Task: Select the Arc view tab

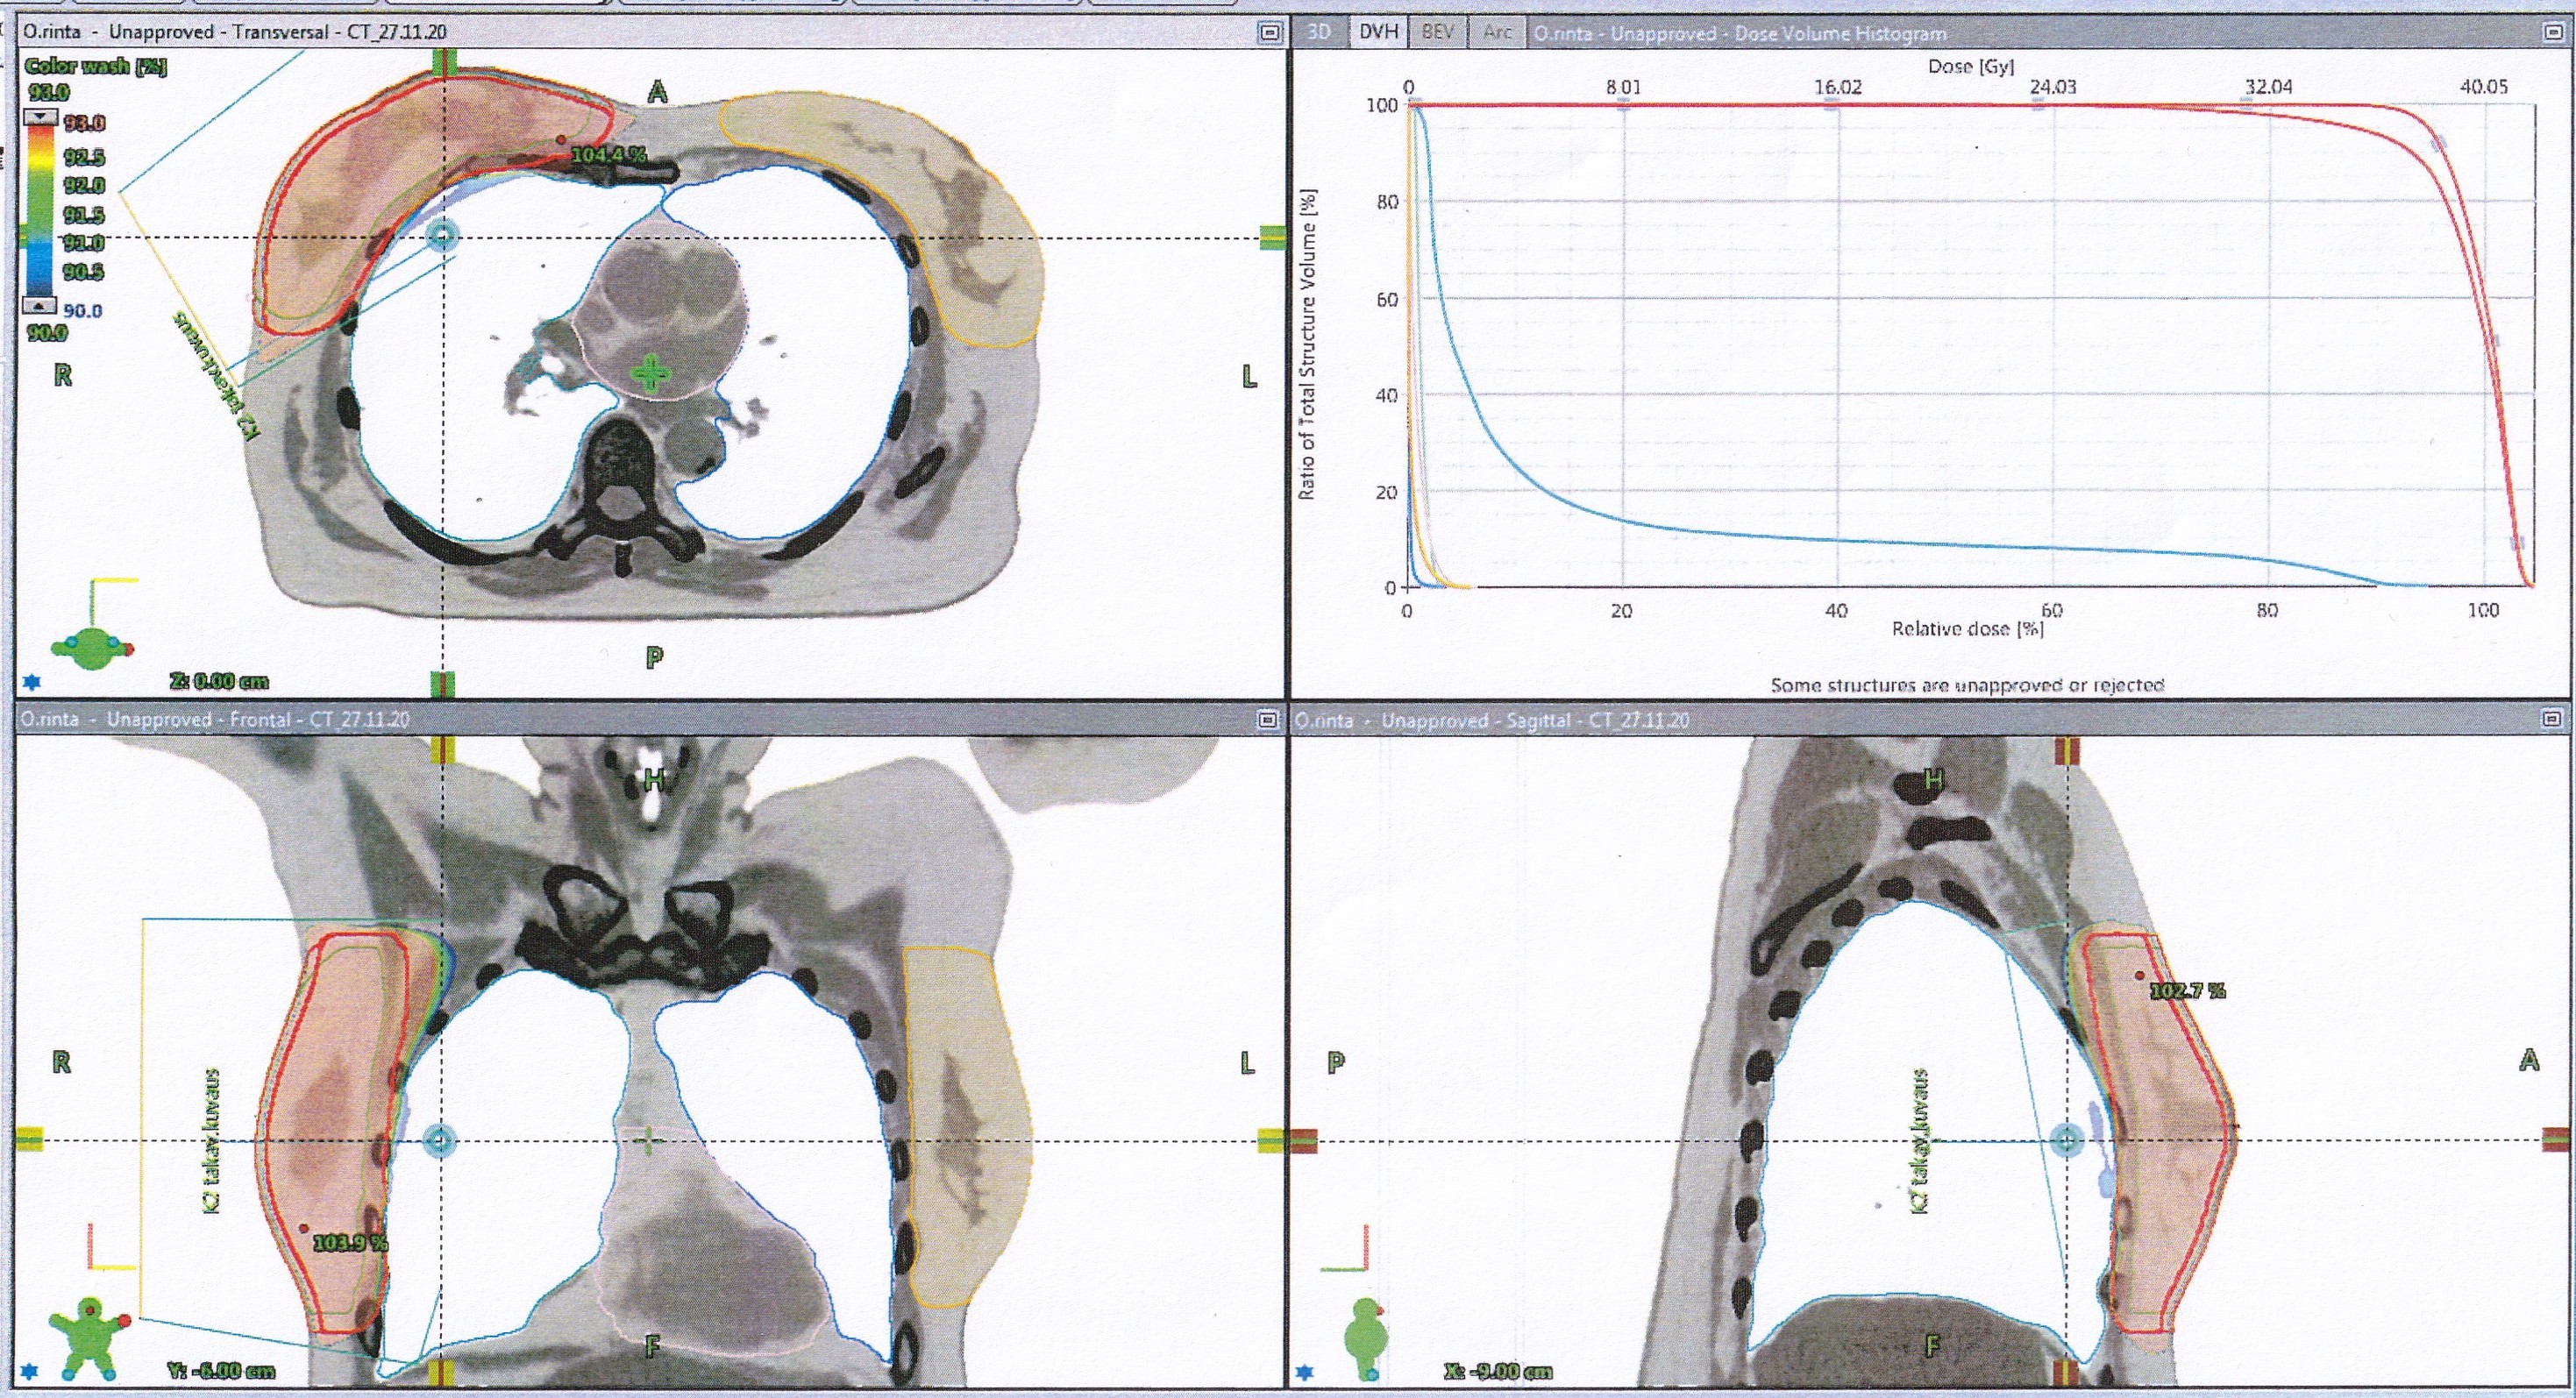Action: point(1497,32)
